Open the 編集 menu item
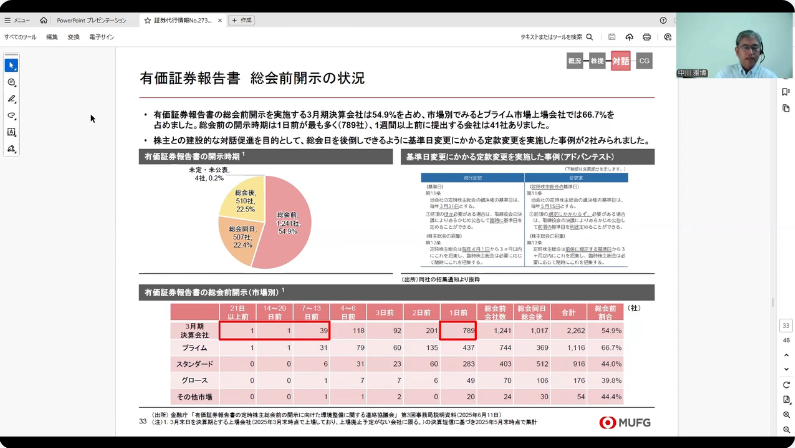 pos(52,37)
